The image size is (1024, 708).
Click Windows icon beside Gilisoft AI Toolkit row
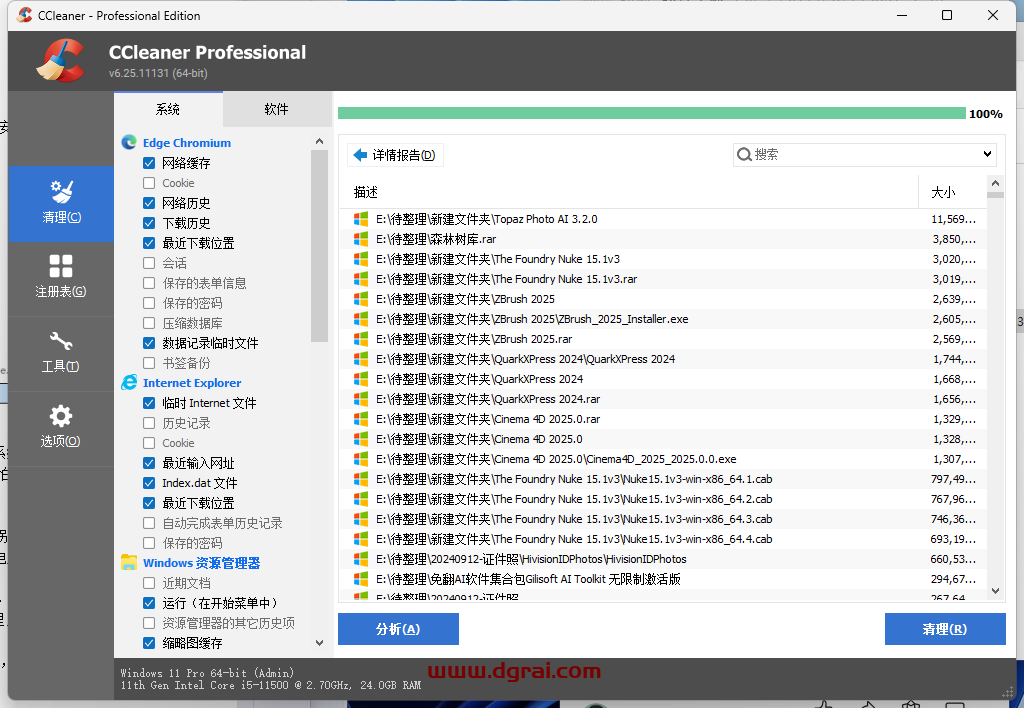(360, 579)
